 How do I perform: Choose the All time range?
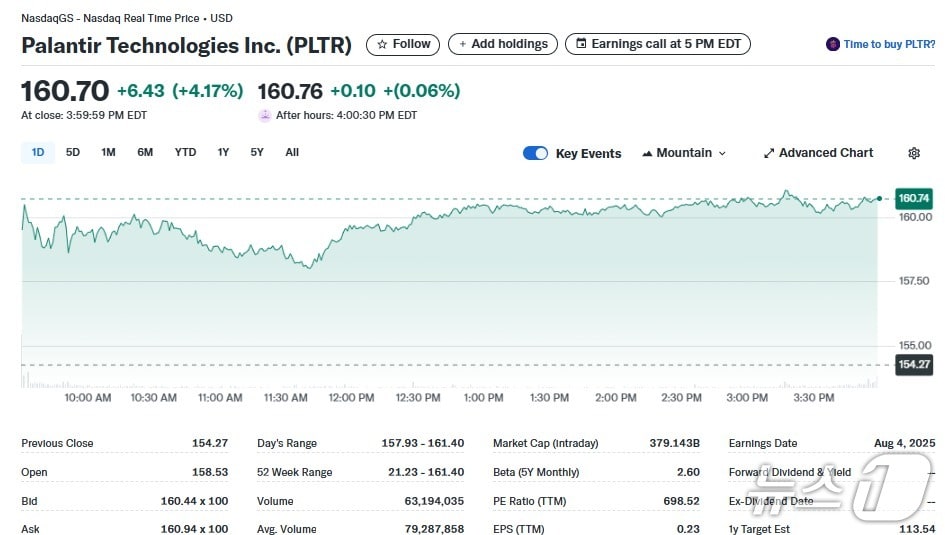(x=292, y=152)
